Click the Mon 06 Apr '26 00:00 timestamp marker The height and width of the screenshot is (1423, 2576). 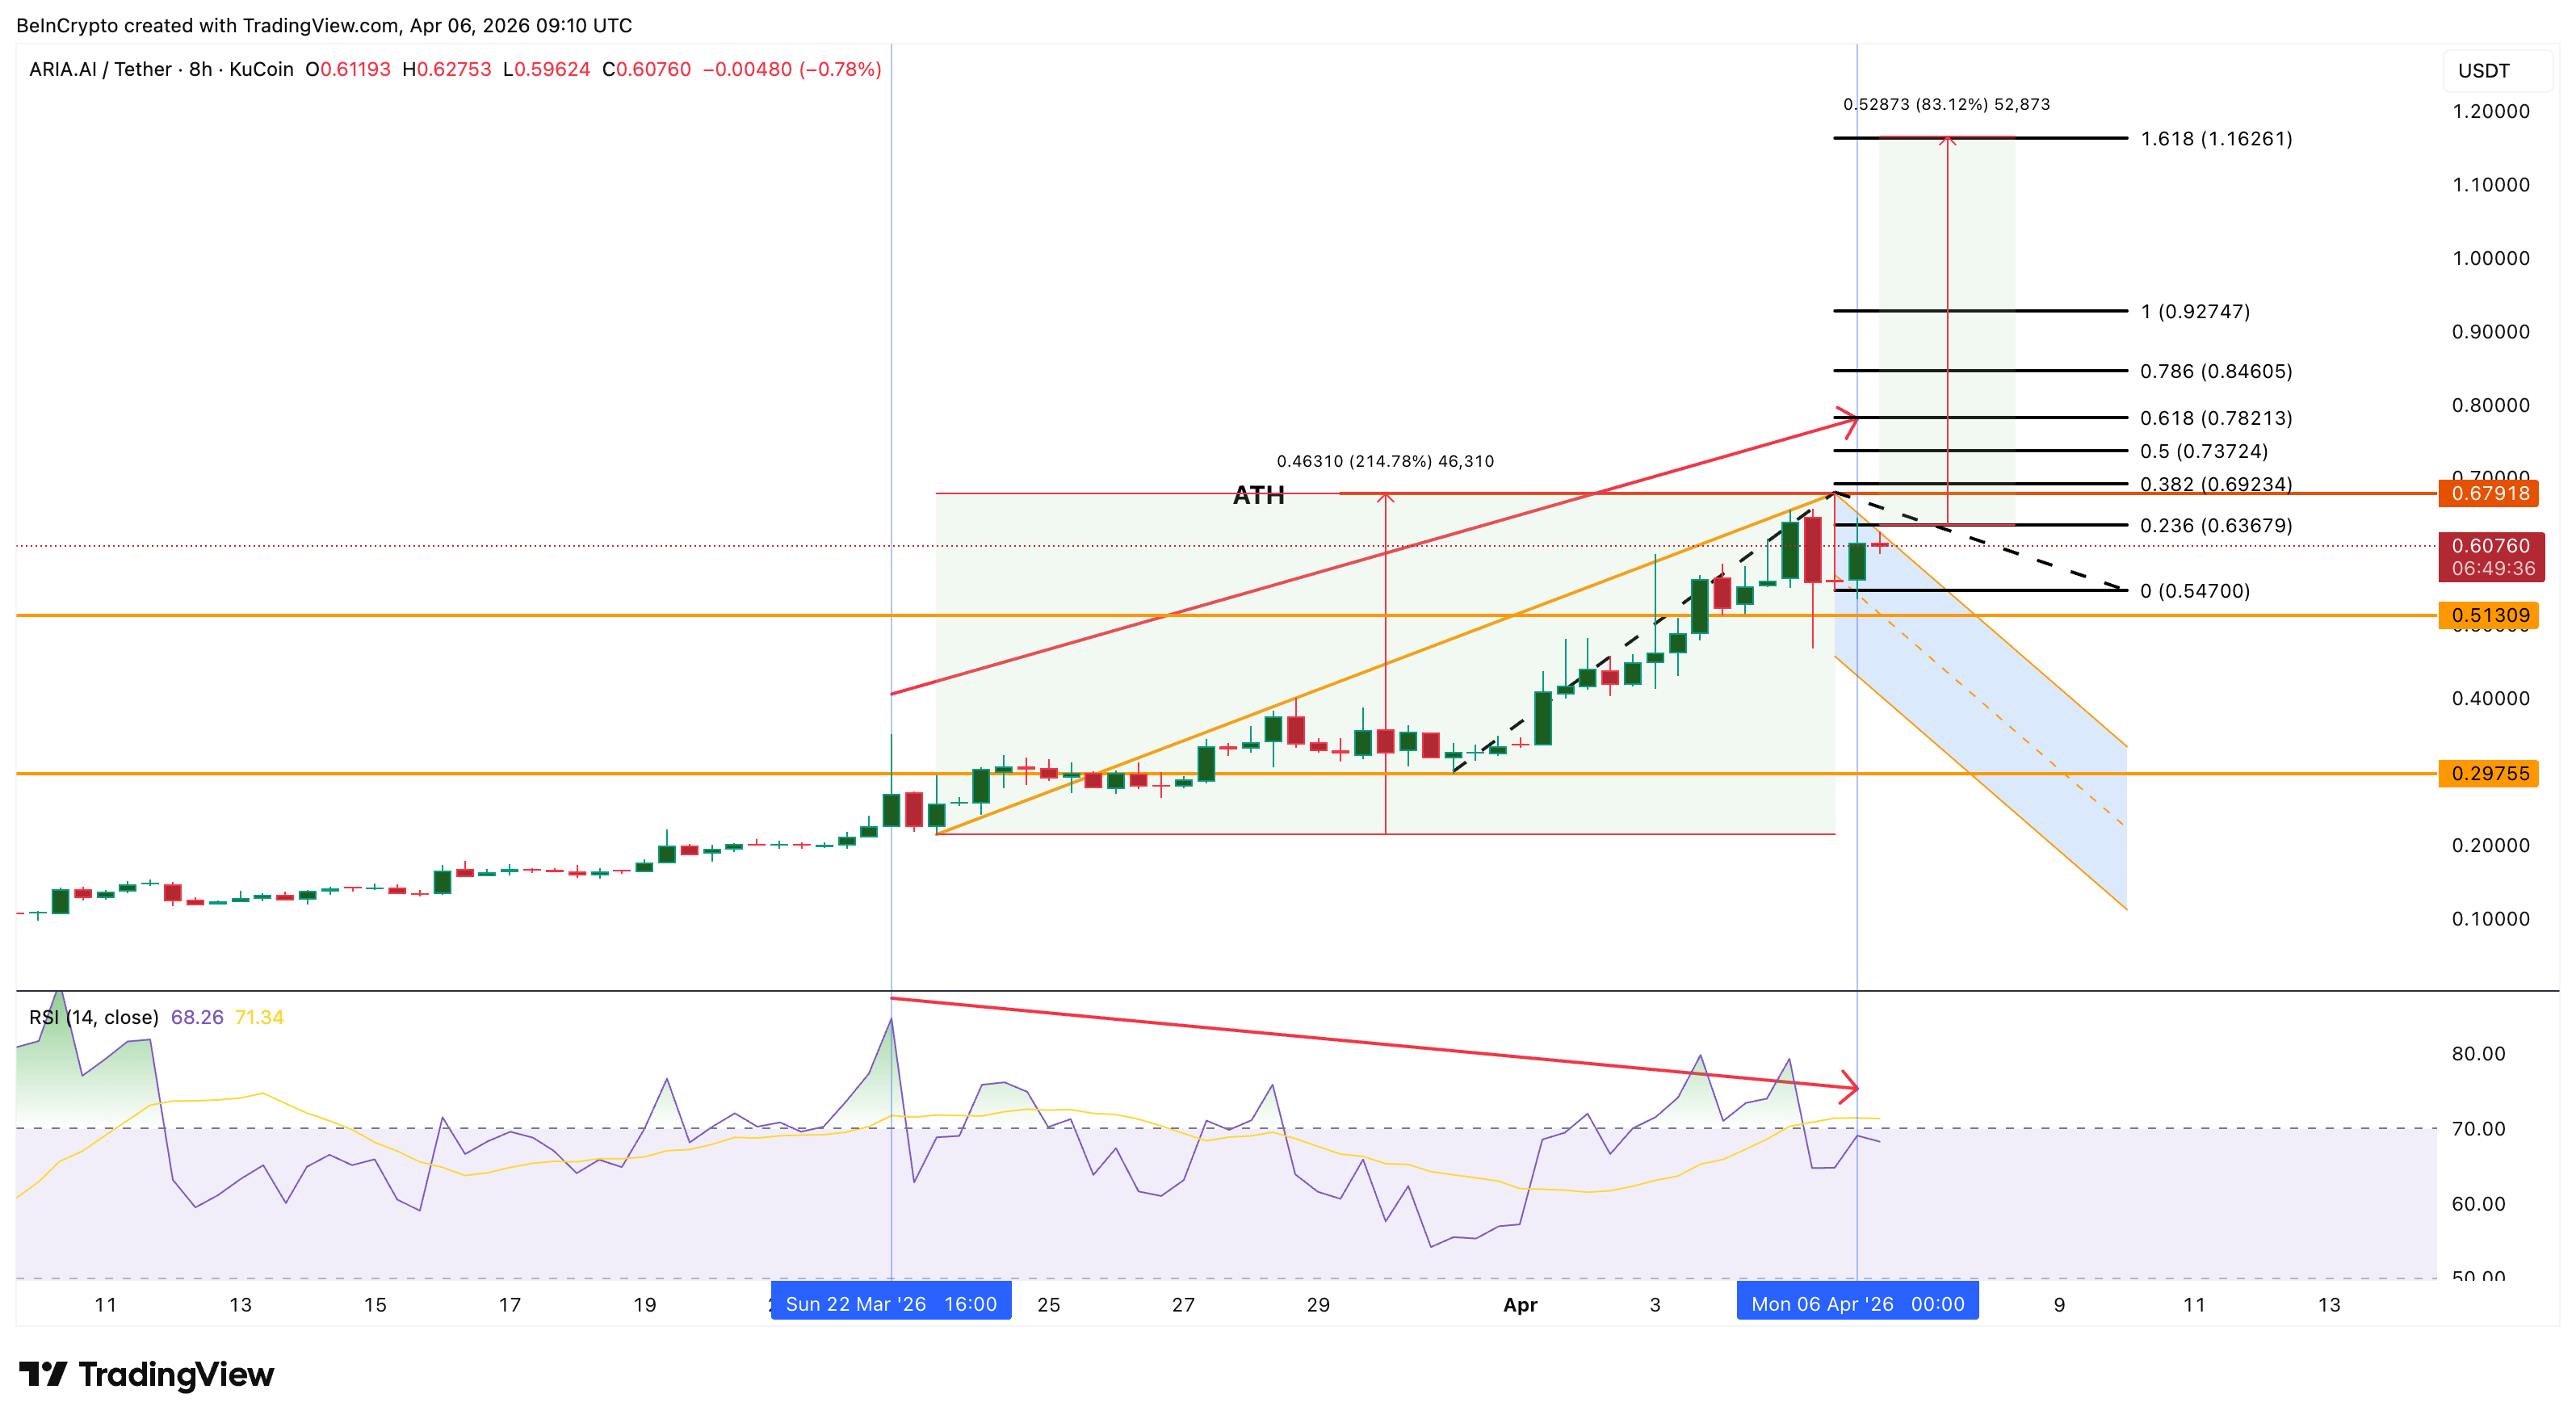click(1857, 1303)
